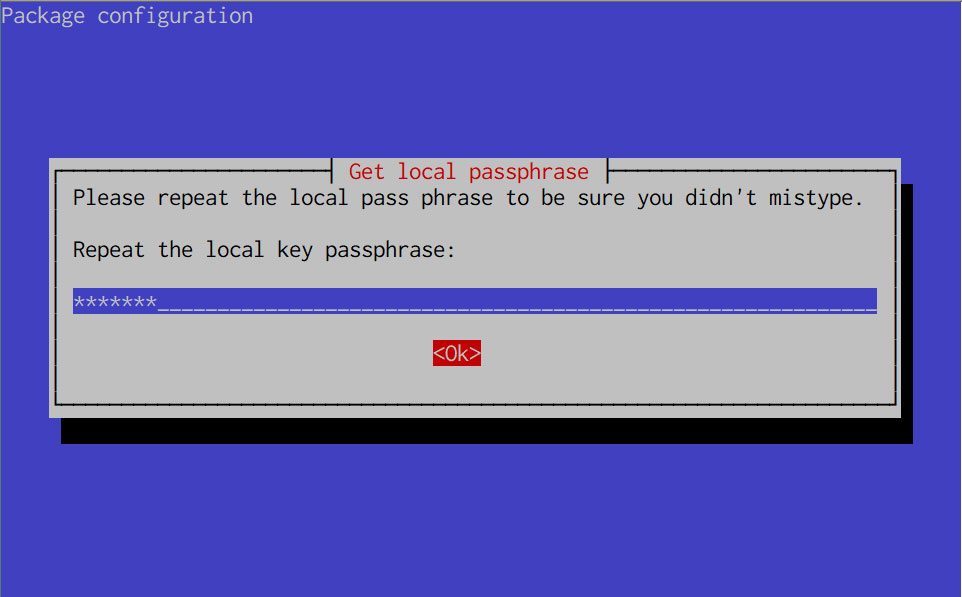Screen dimensions: 962x597
Task: Click the word 'Package' in the header
Action: [x=43, y=16]
